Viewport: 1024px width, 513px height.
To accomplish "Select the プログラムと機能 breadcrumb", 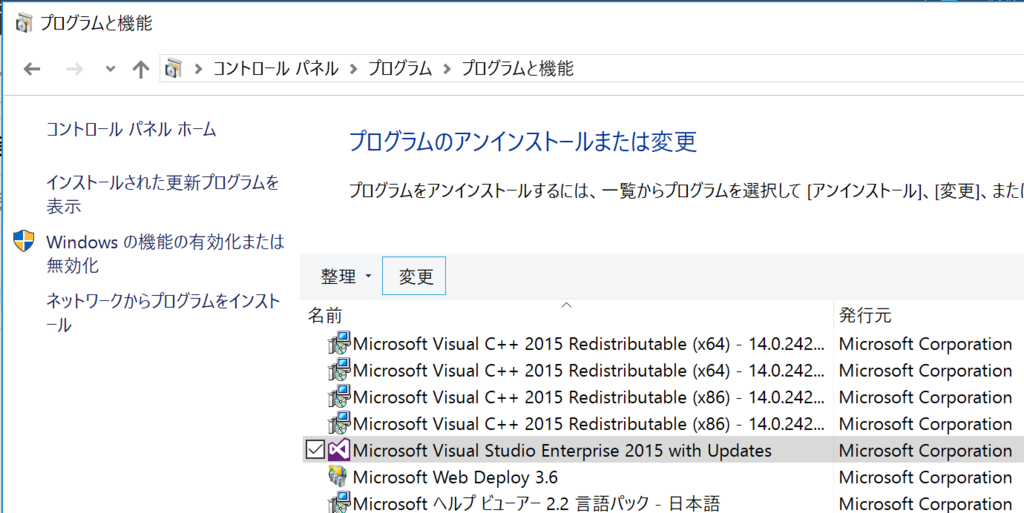I will coord(517,68).
